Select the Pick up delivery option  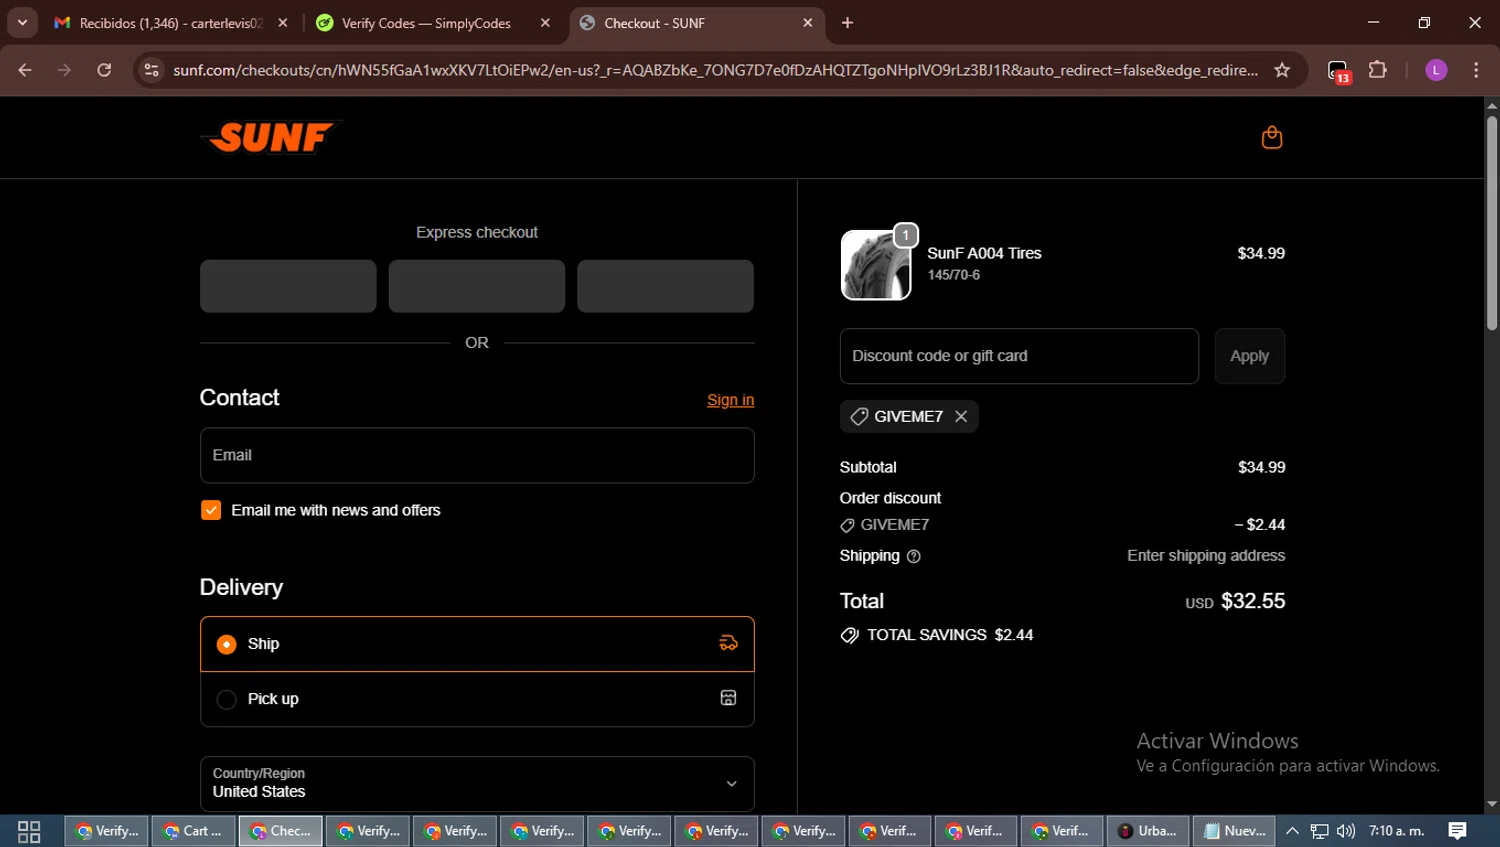(477, 699)
